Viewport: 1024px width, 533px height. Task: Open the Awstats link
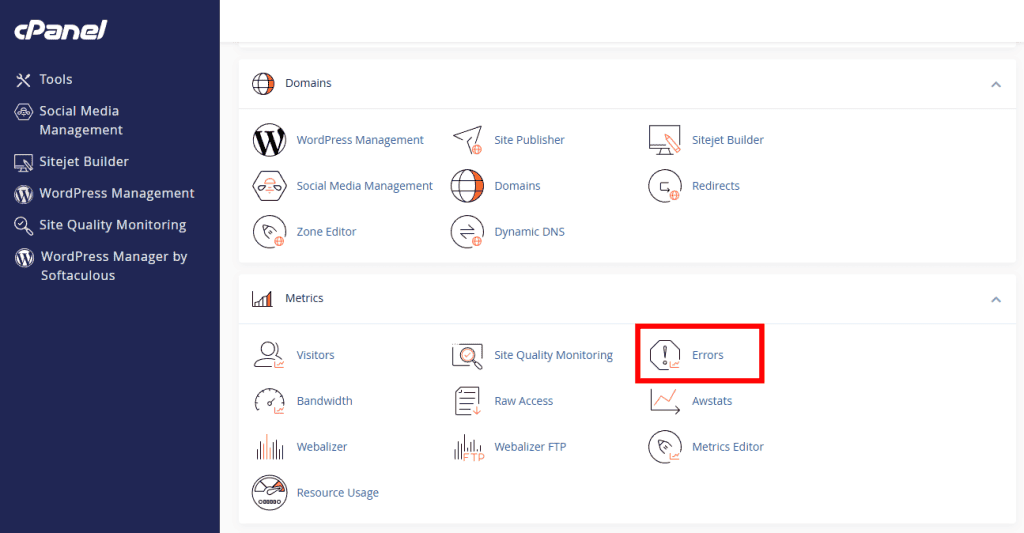(x=712, y=401)
